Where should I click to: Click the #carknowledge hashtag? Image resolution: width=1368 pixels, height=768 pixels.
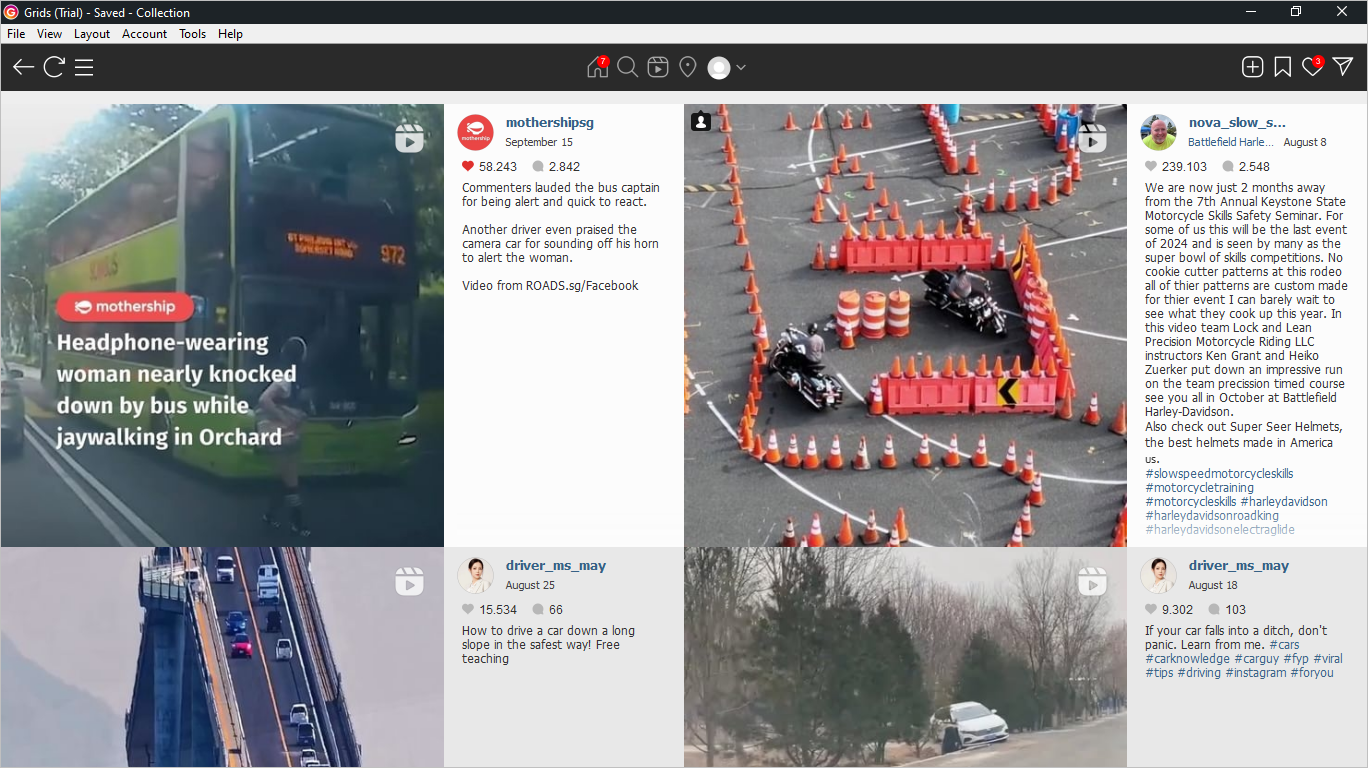[1187, 658]
